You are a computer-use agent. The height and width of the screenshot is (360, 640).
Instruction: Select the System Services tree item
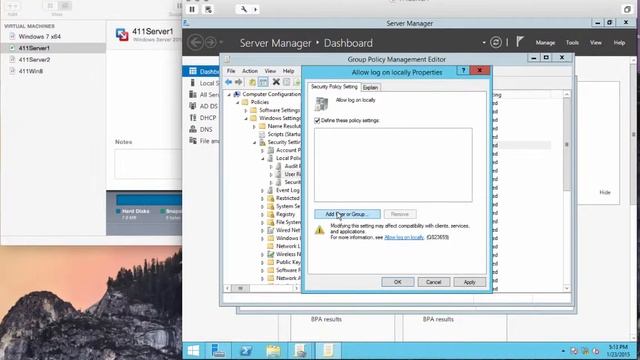pyautogui.click(x=284, y=206)
